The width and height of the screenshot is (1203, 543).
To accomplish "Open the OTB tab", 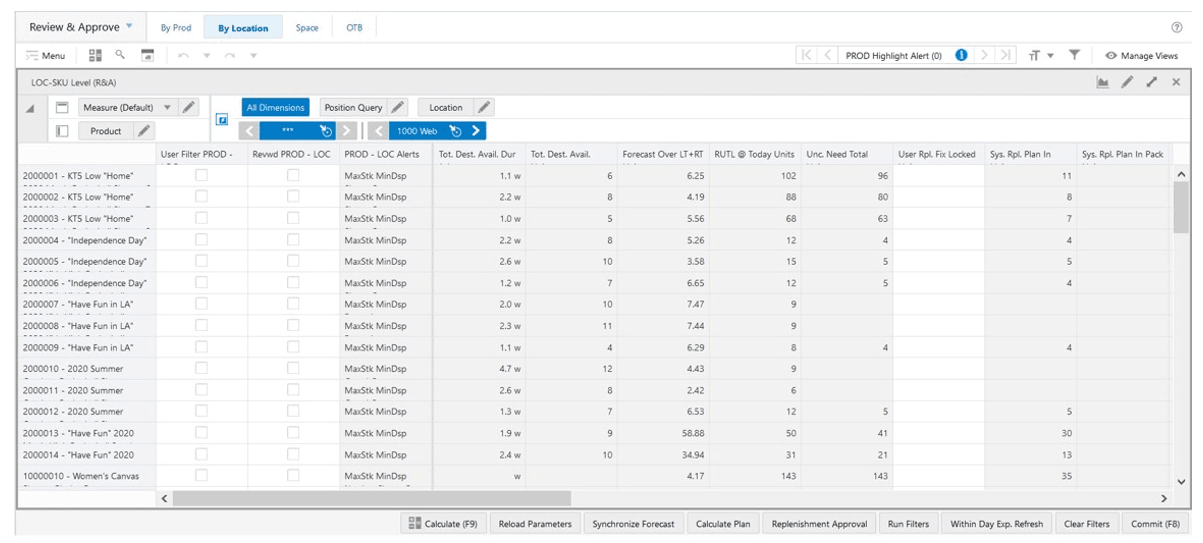I will coord(354,28).
